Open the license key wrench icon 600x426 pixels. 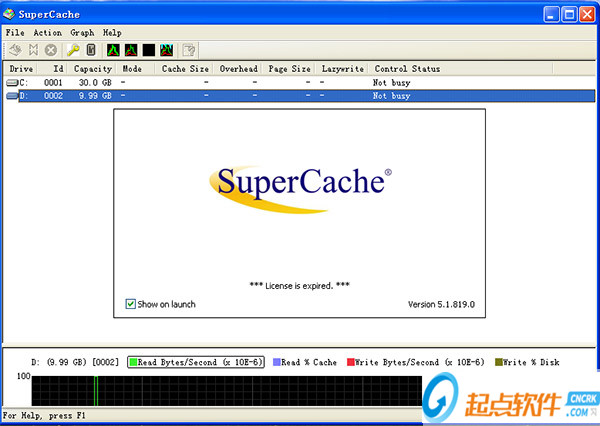click(73, 50)
